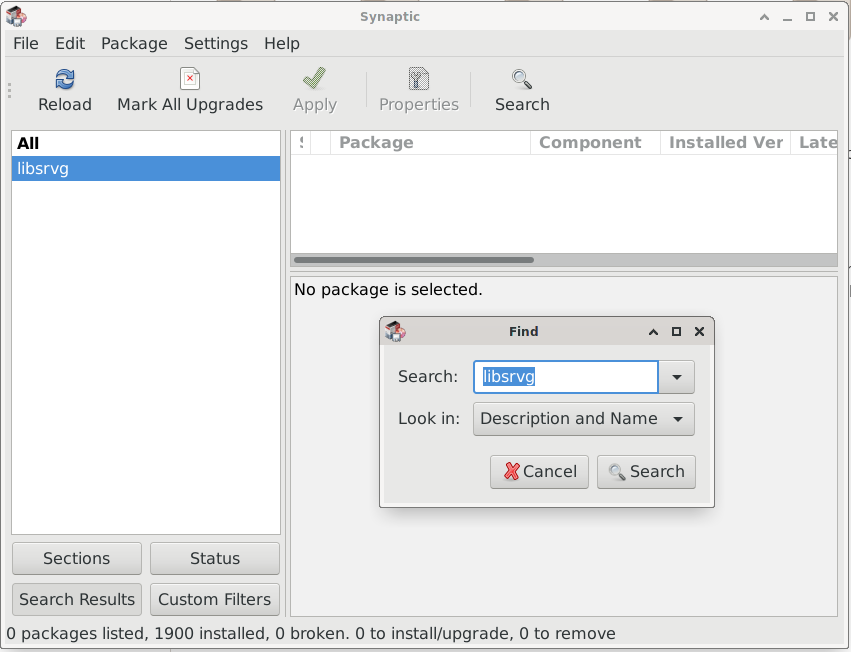Click the Search text field containing libsrvg
Viewport: 851px width, 652px height.
tap(566, 377)
